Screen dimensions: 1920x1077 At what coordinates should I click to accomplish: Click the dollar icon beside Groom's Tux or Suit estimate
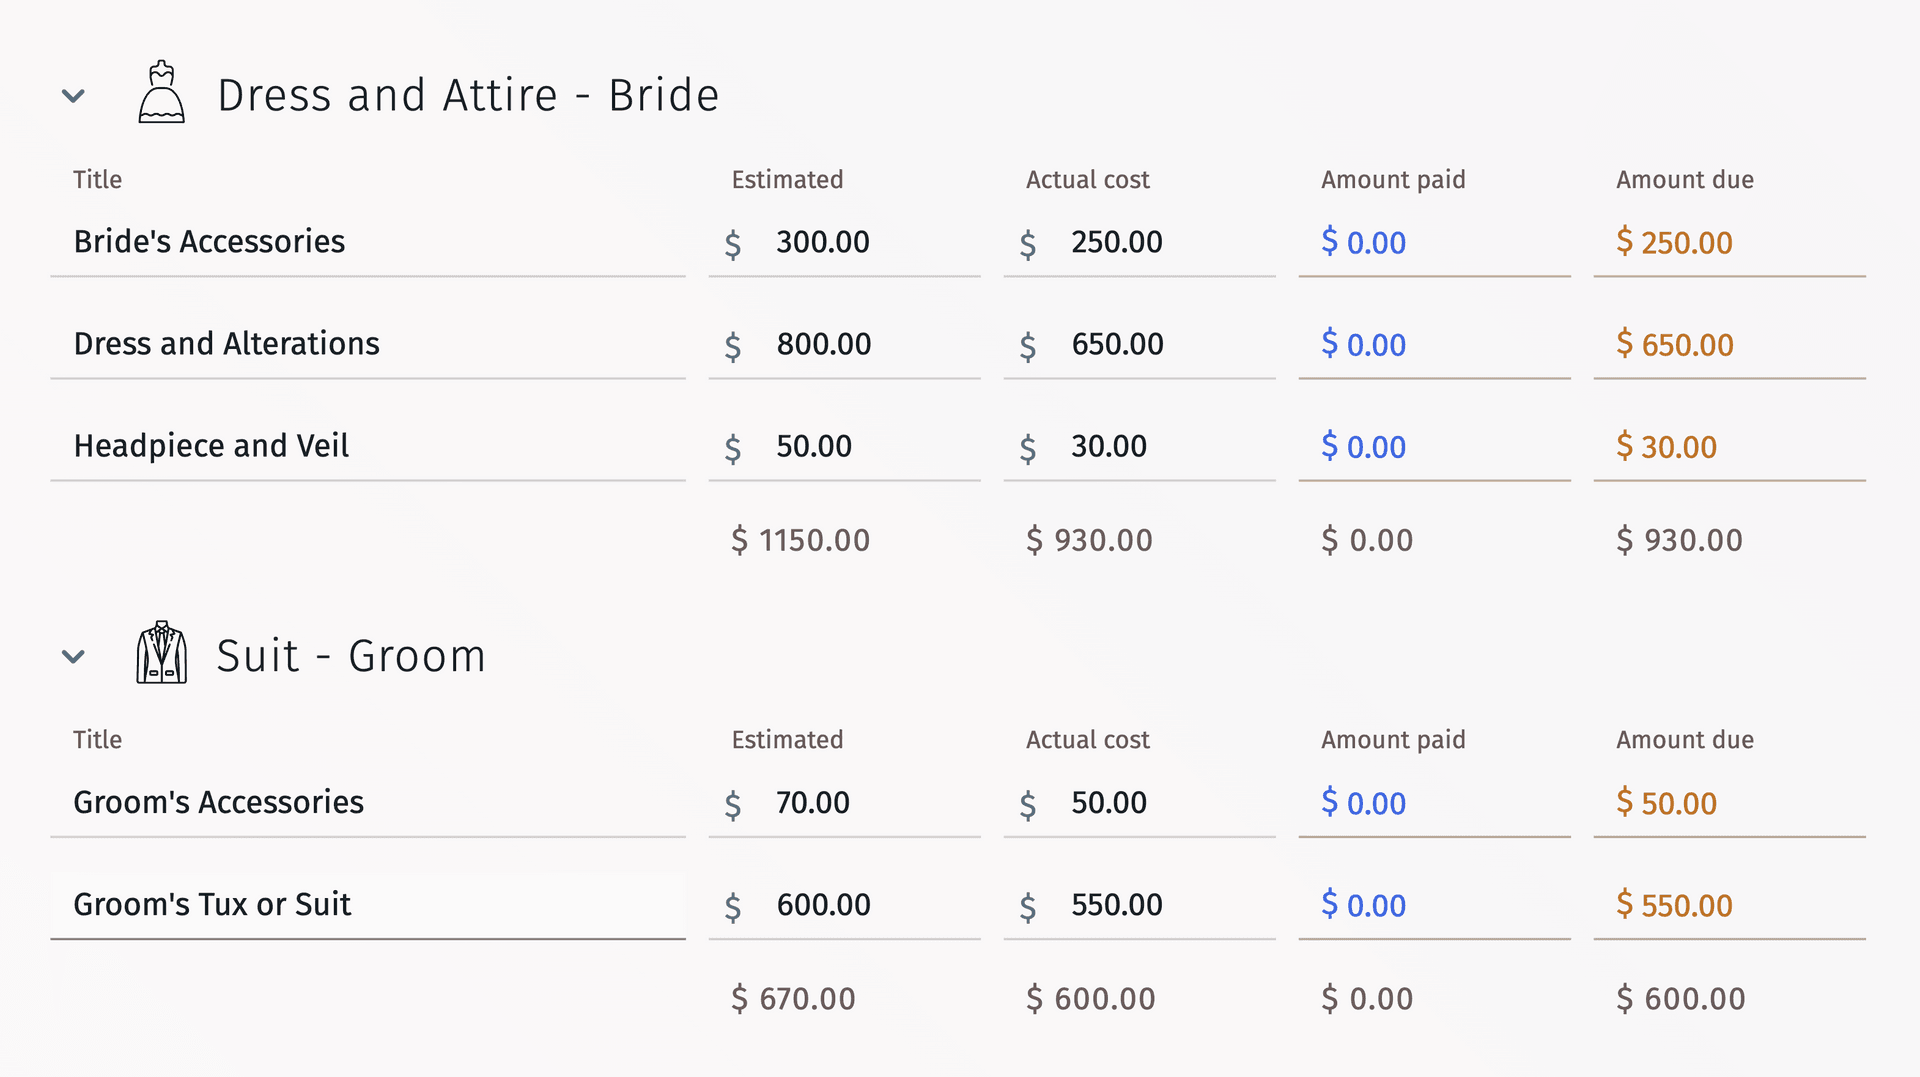click(x=733, y=907)
